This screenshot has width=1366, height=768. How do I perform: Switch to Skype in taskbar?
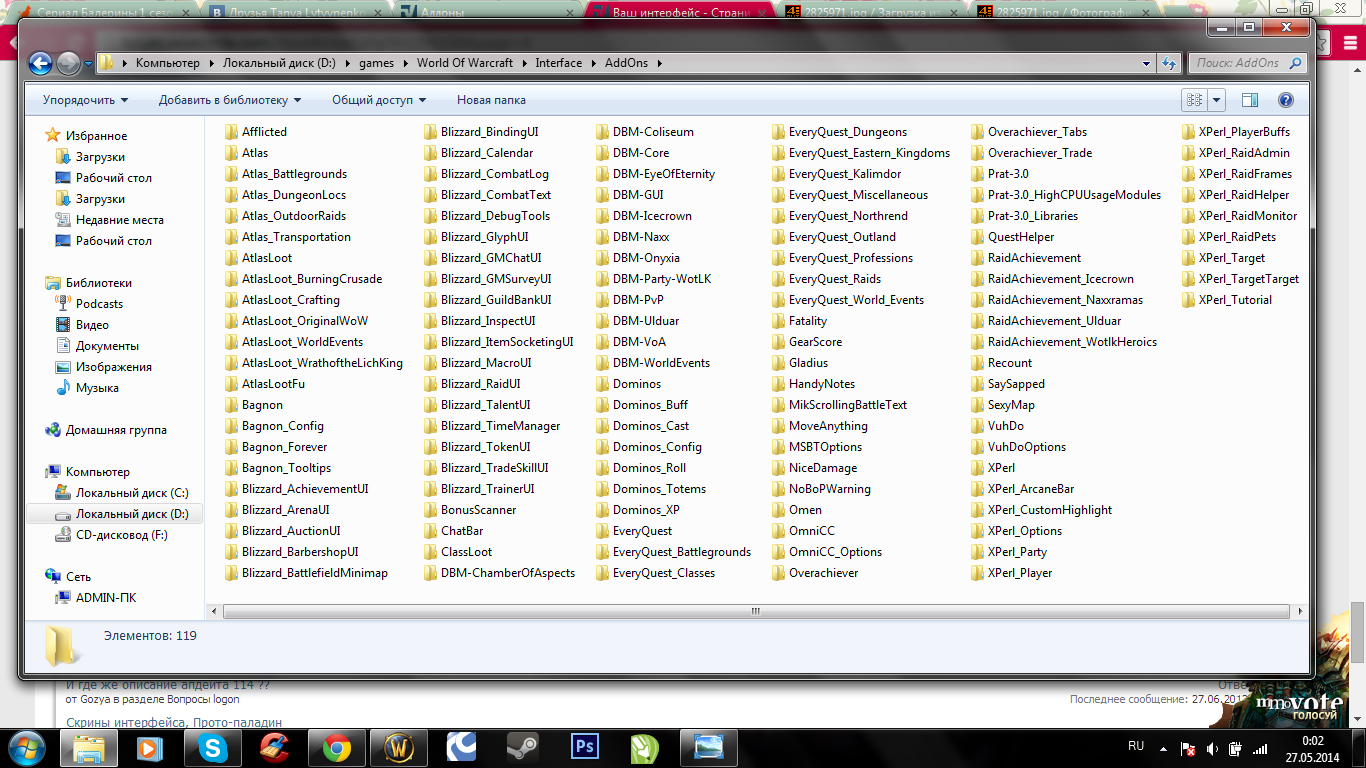[212, 748]
